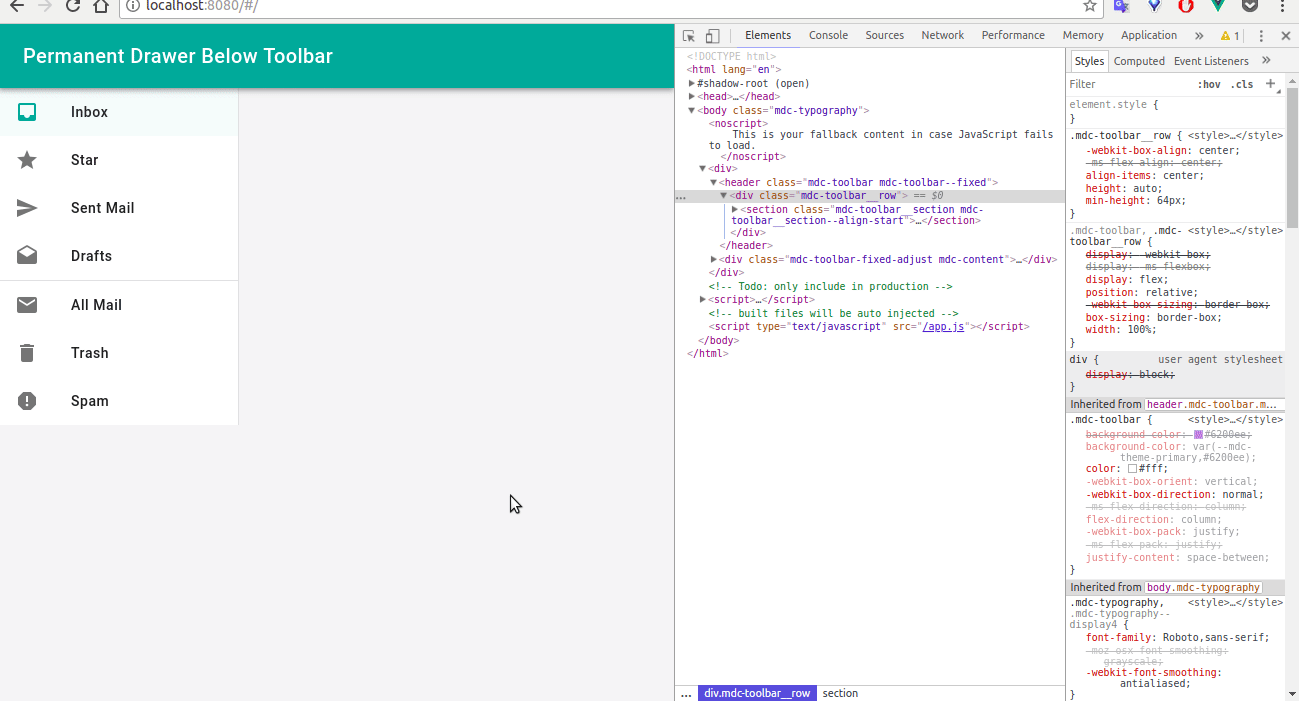Select the Styles sidebar tab
This screenshot has width=1299, height=701.
1089,61
